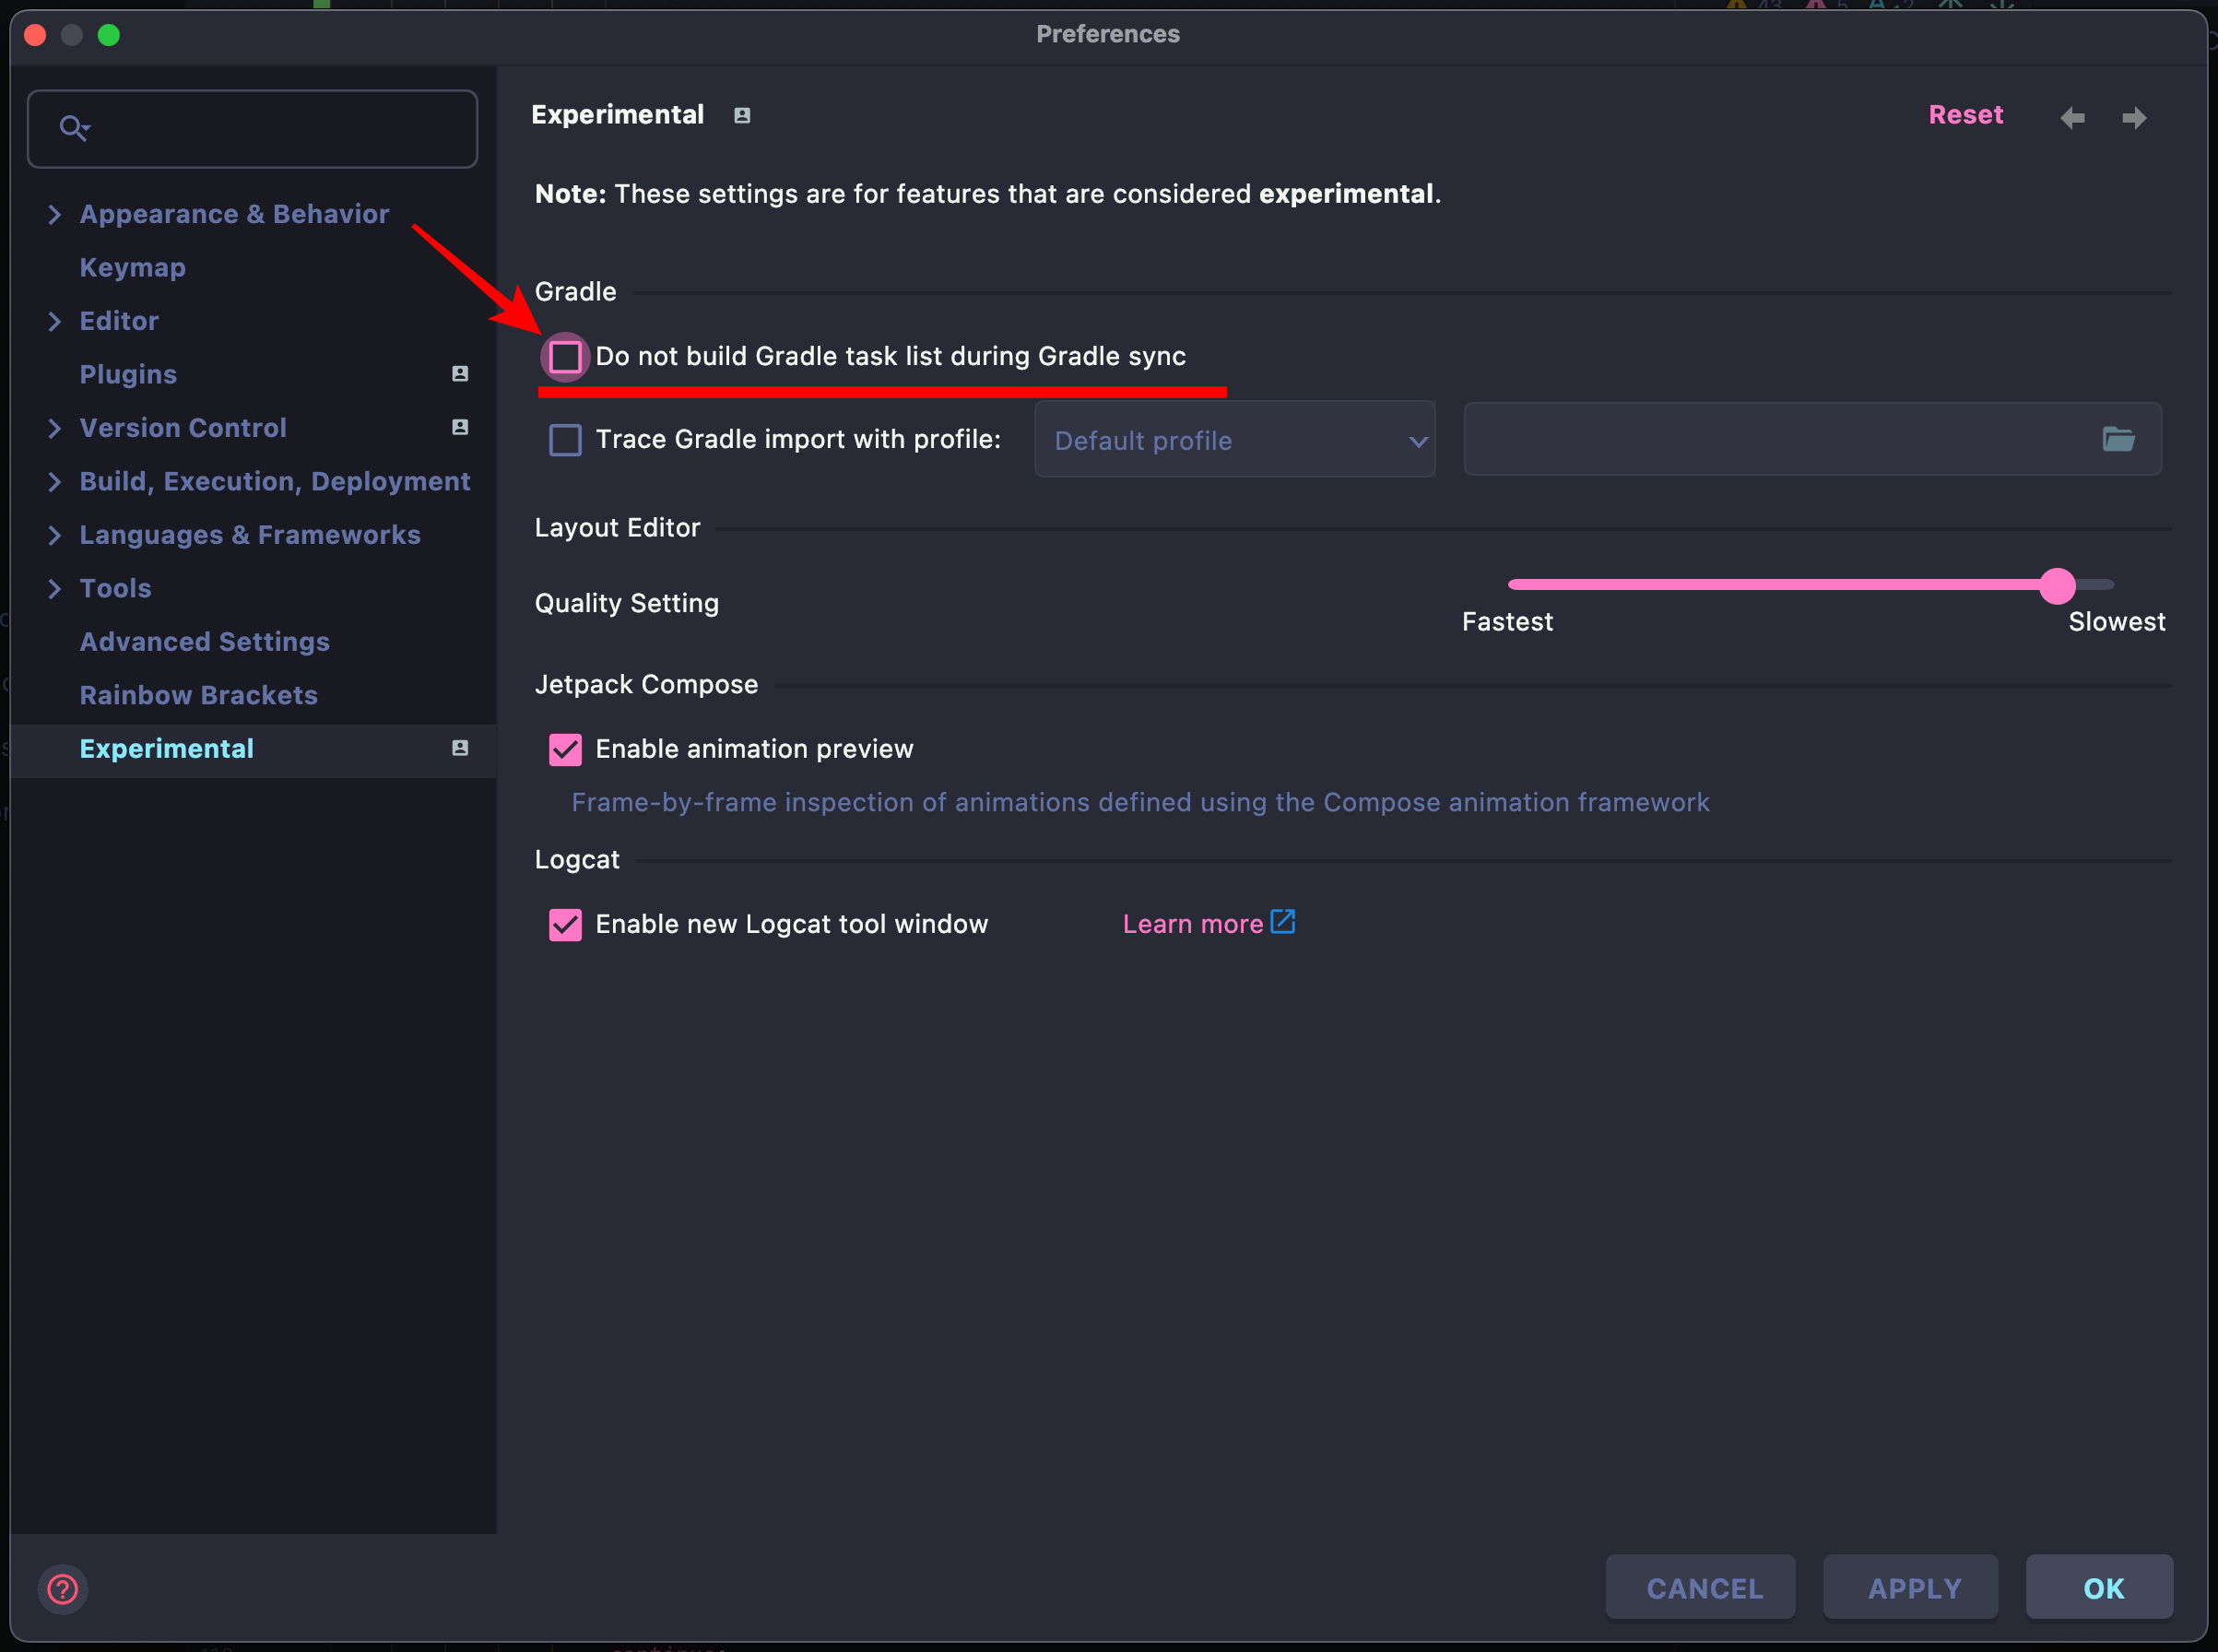Image resolution: width=2218 pixels, height=1652 pixels.
Task: Click the icon next to Experimental heading
Action: [x=742, y=116]
